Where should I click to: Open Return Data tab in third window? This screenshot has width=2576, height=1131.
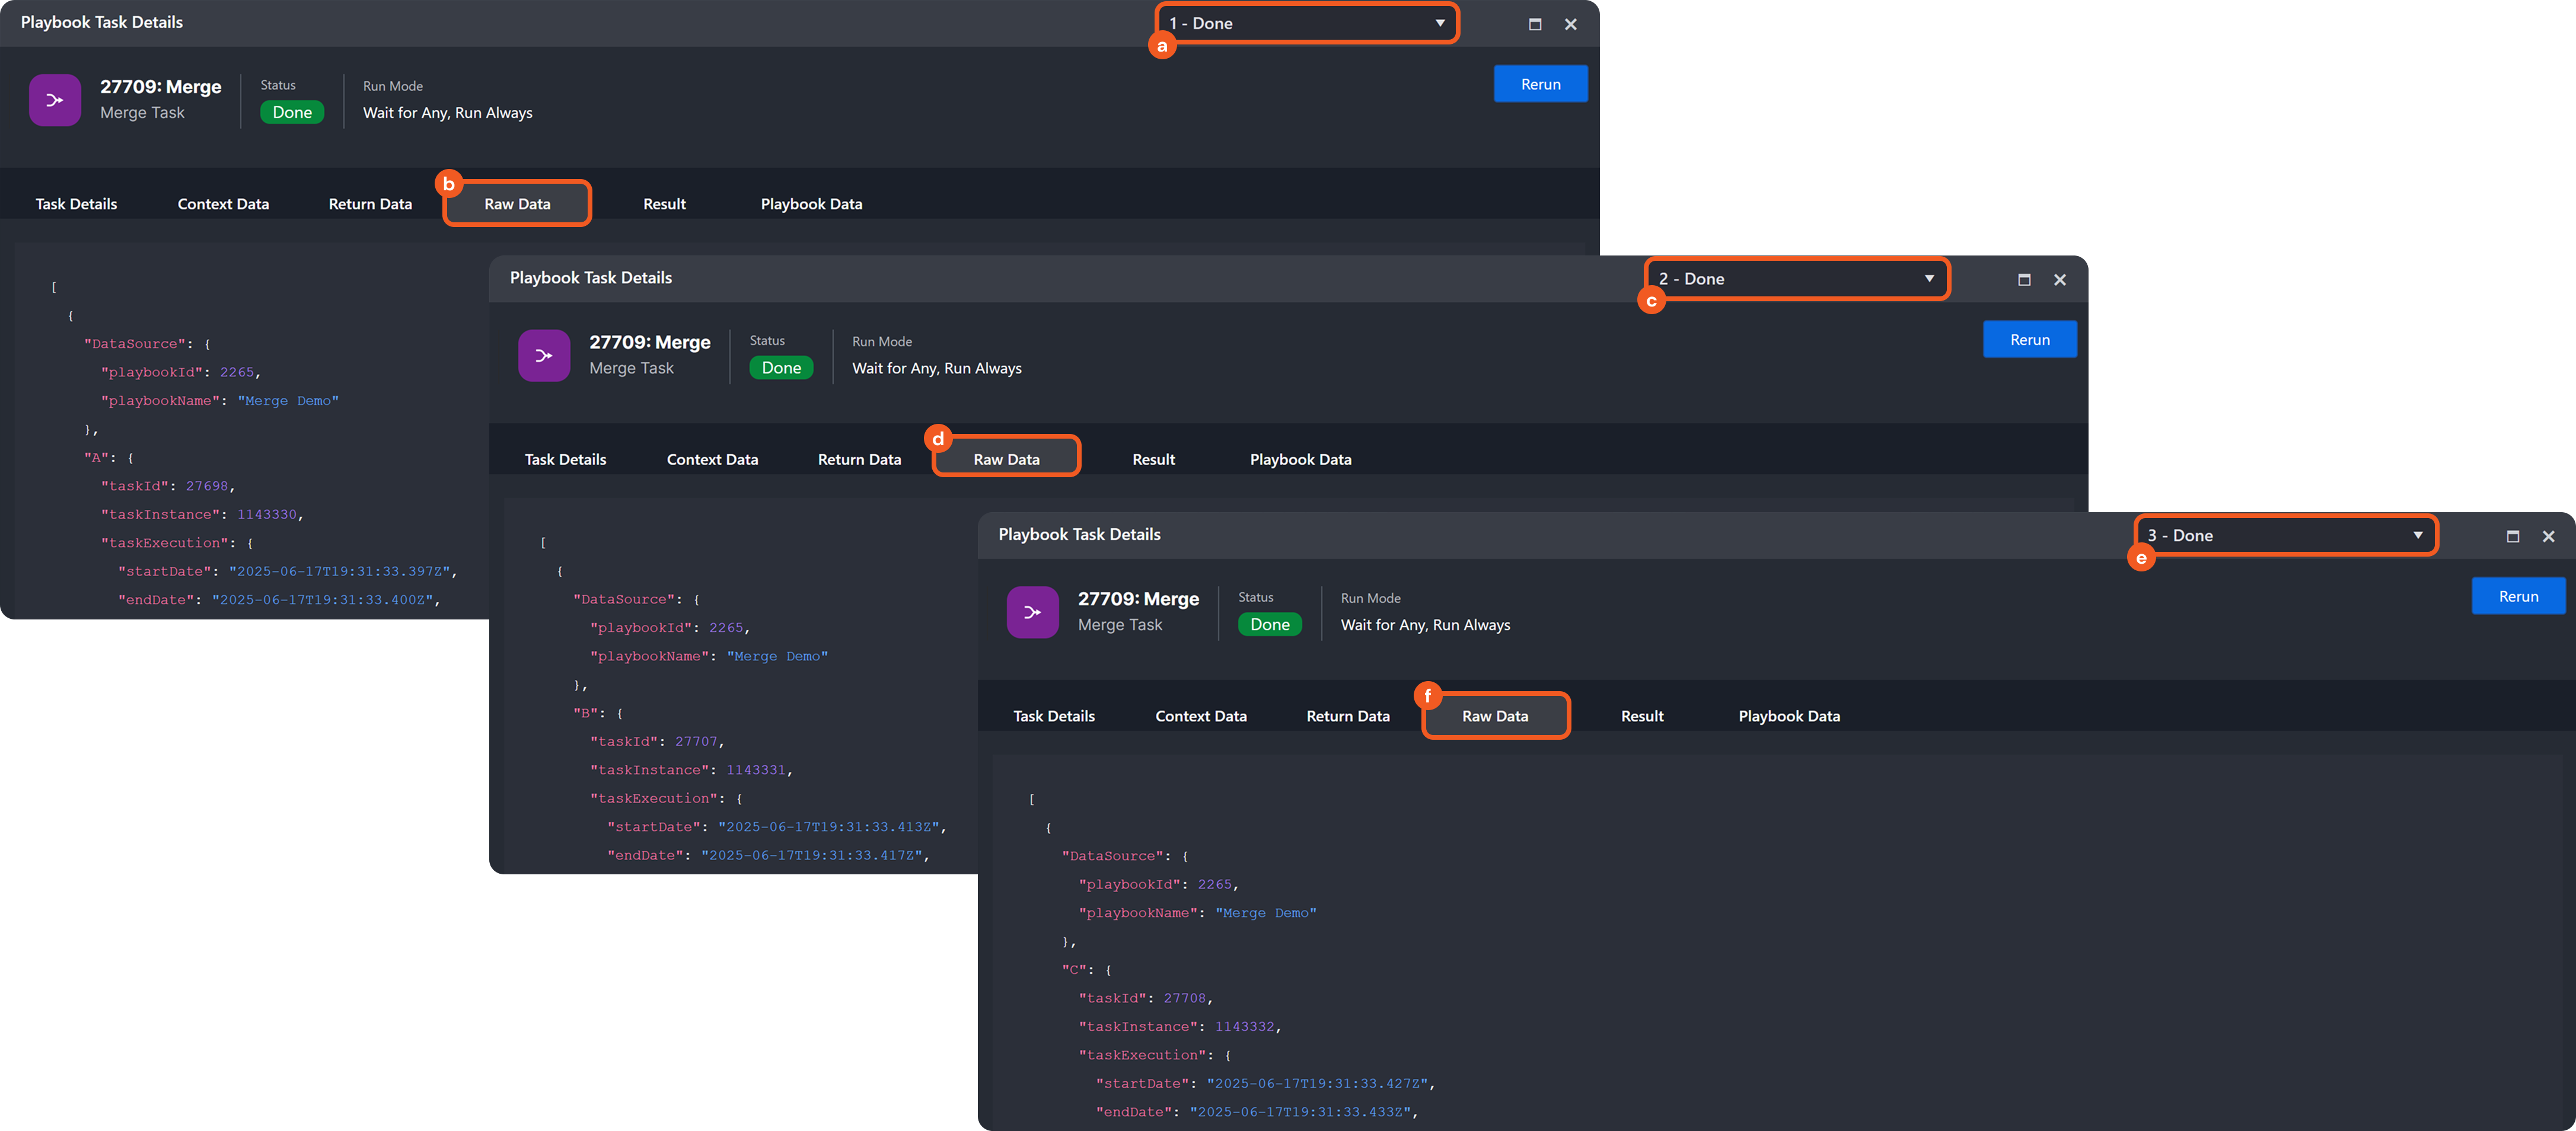(x=1347, y=716)
